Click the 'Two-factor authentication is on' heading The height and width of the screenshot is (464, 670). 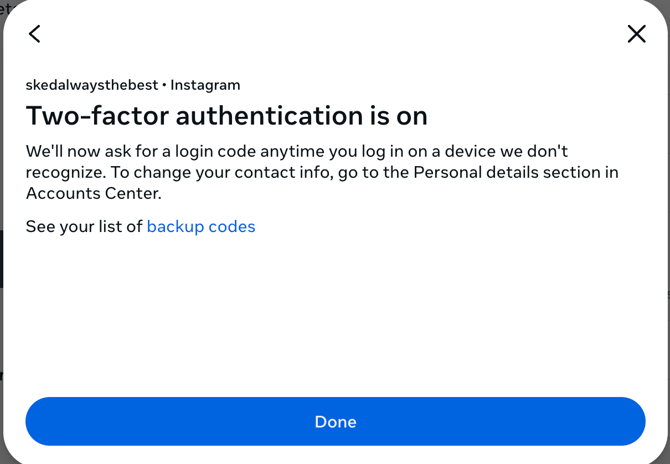click(226, 116)
